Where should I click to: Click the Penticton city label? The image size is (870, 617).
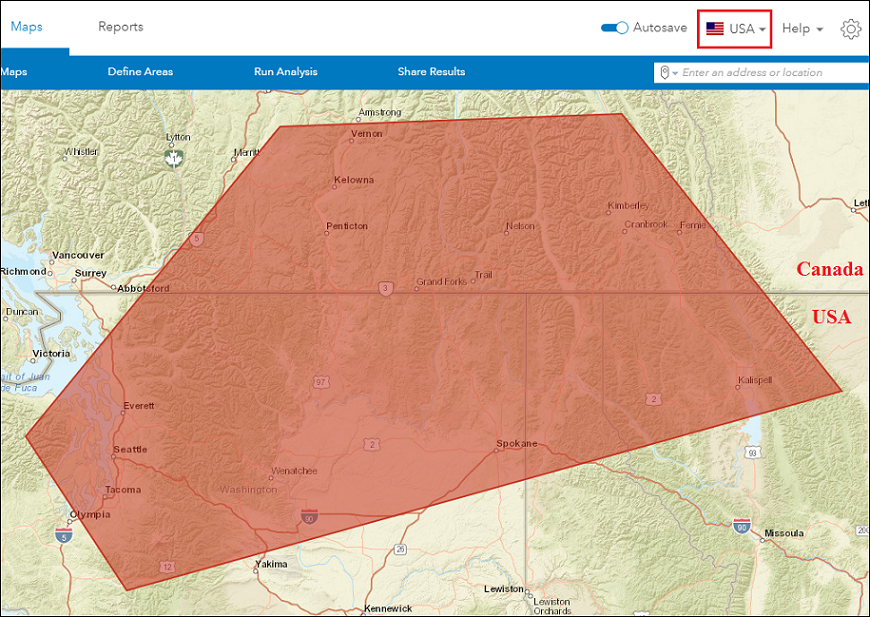coord(347,226)
